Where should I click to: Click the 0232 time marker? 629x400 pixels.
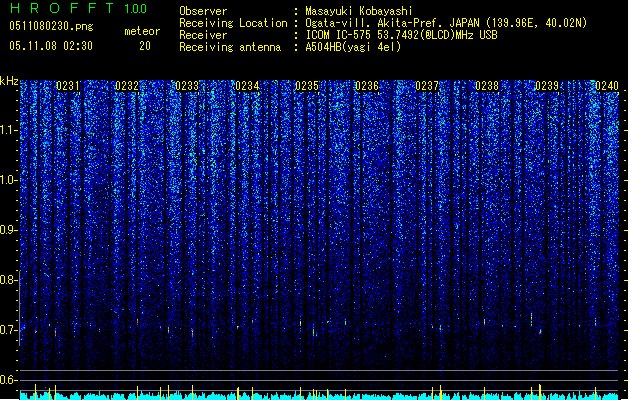tap(127, 86)
